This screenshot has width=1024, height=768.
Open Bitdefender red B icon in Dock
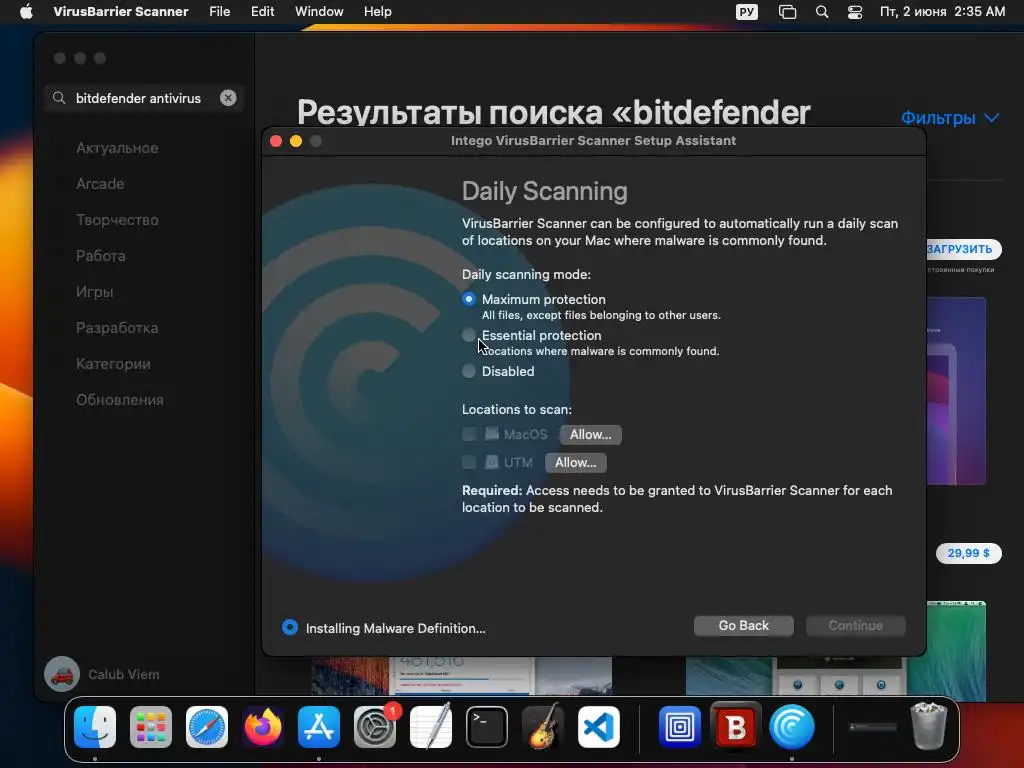[x=735, y=727]
